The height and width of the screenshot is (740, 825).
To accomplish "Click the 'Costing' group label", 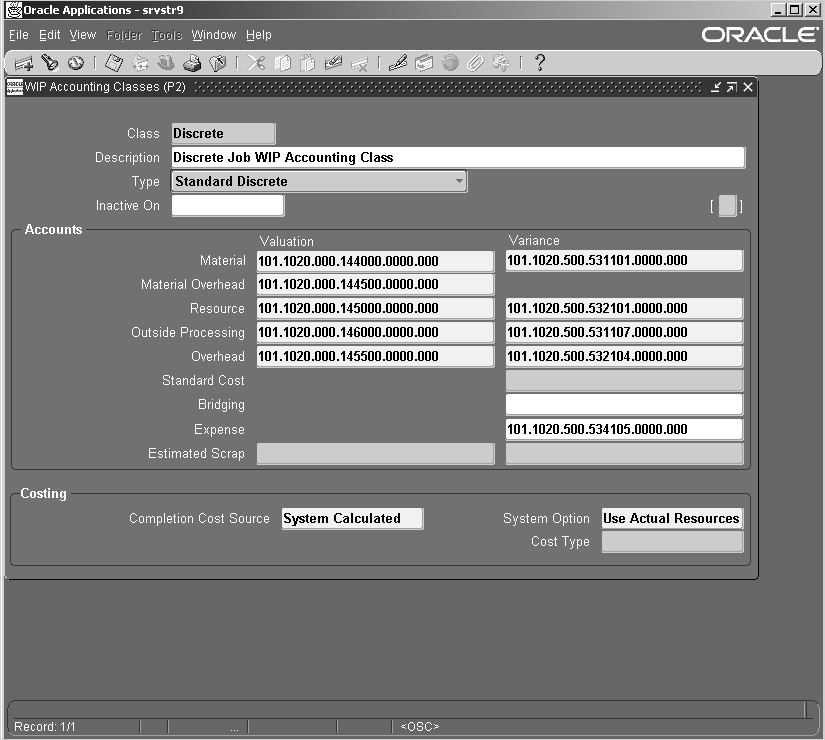I will (x=44, y=494).
